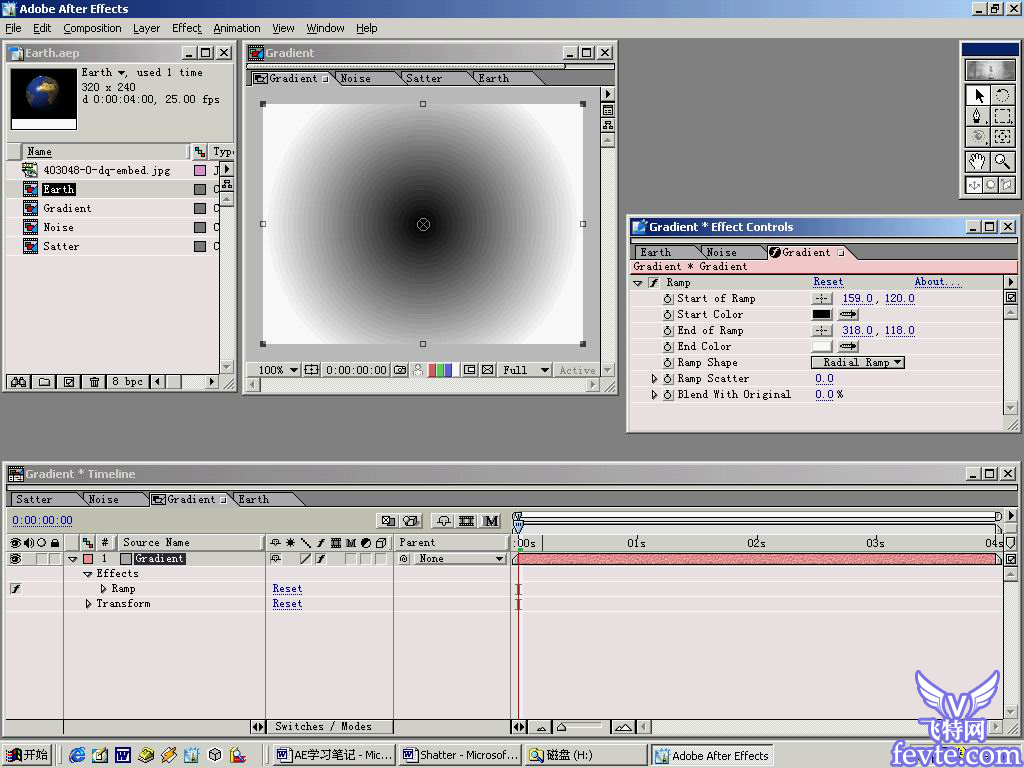The height and width of the screenshot is (768, 1024).
Task: Toggle the Ramp effect switch in timeline
Action: point(16,588)
